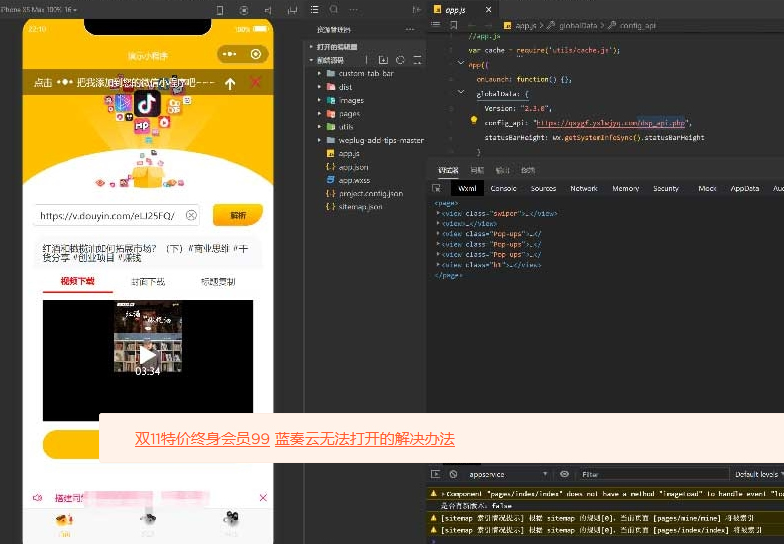This screenshot has height=544, width=784.
Task: Close the app.js editor tab
Action: [x=488, y=10]
